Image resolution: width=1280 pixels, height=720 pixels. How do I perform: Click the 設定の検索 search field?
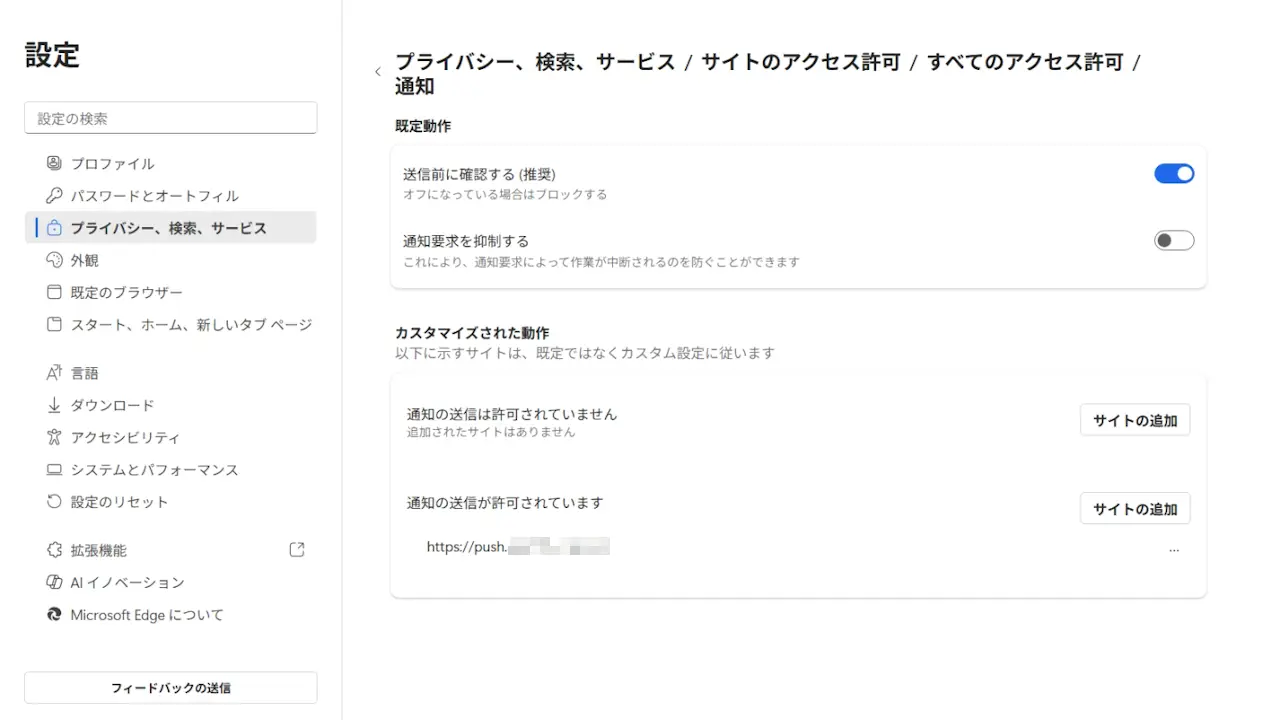coord(170,118)
